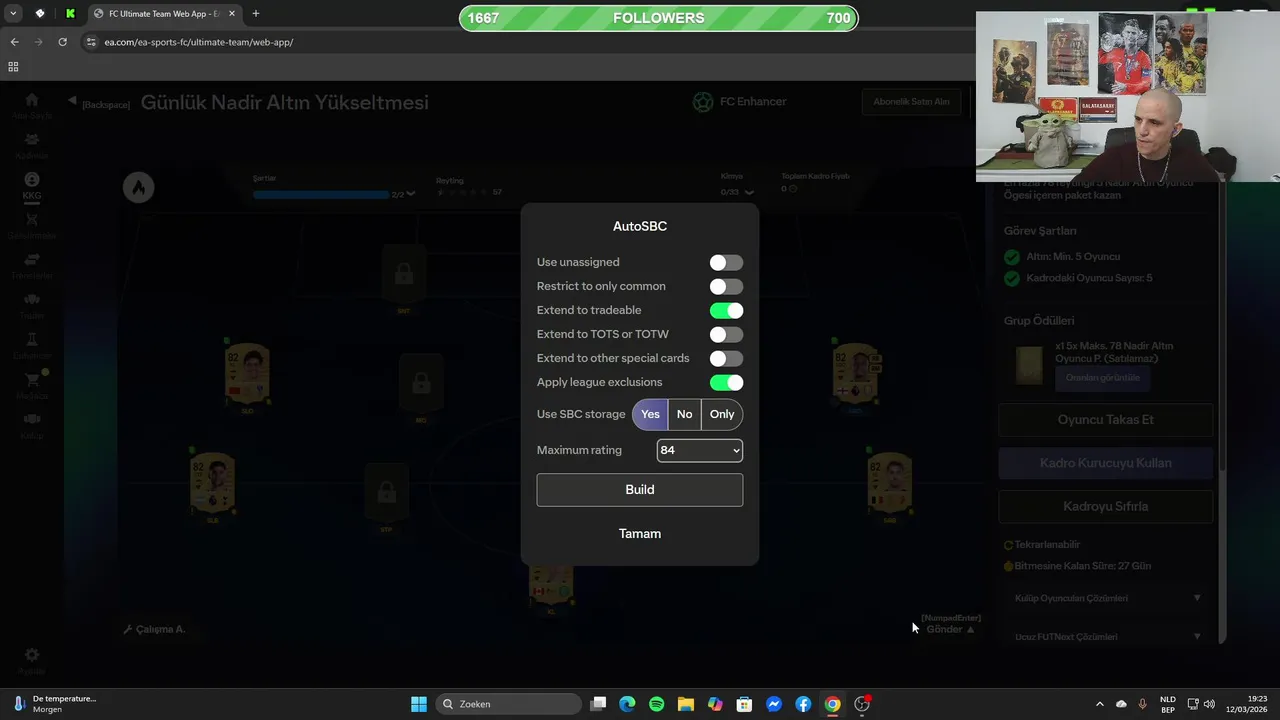Open Facebook from the taskbar
The width and height of the screenshot is (1280, 720).
pyautogui.click(x=803, y=704)
